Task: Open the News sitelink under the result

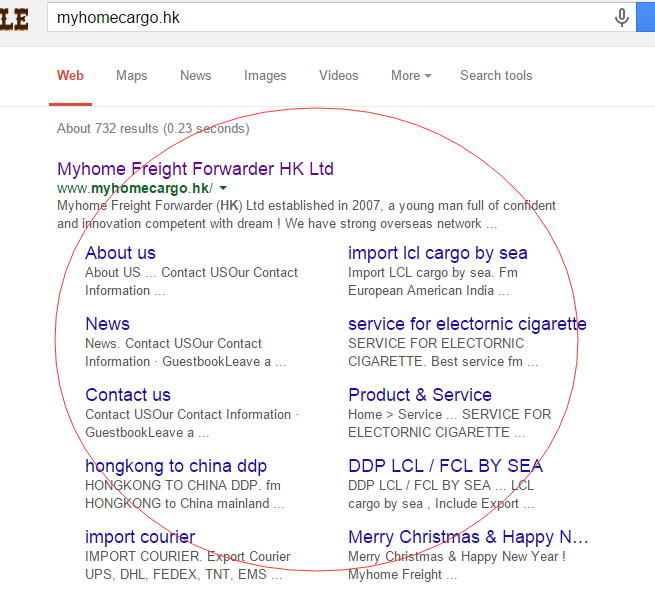Action: coord(107,324)
